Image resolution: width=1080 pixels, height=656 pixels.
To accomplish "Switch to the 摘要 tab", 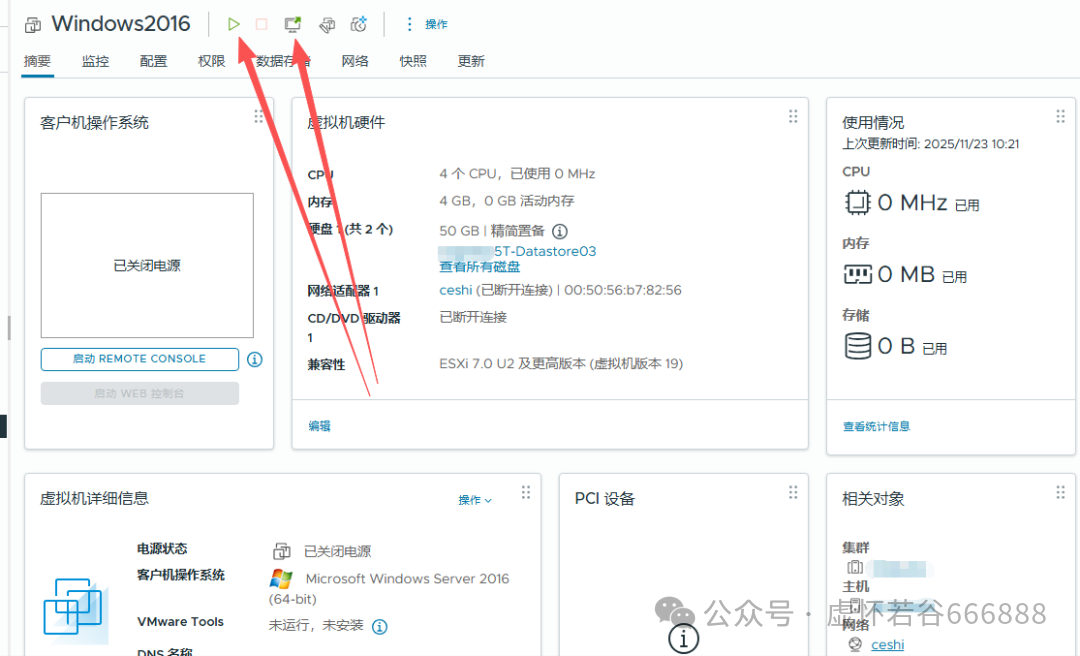I will 37,61.
